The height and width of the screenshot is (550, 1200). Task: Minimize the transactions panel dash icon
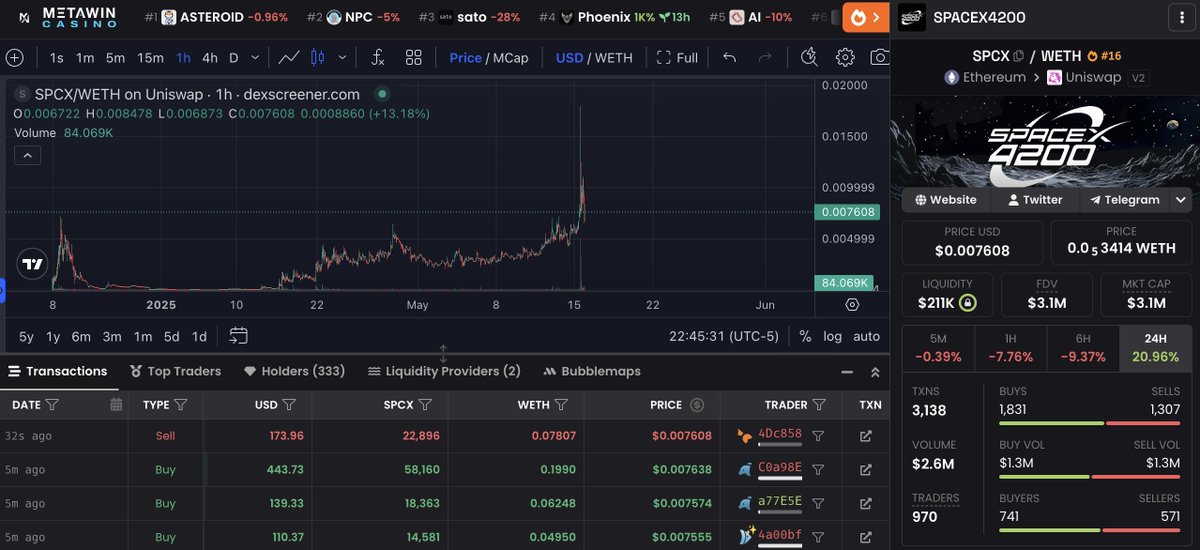click(847, 372)
